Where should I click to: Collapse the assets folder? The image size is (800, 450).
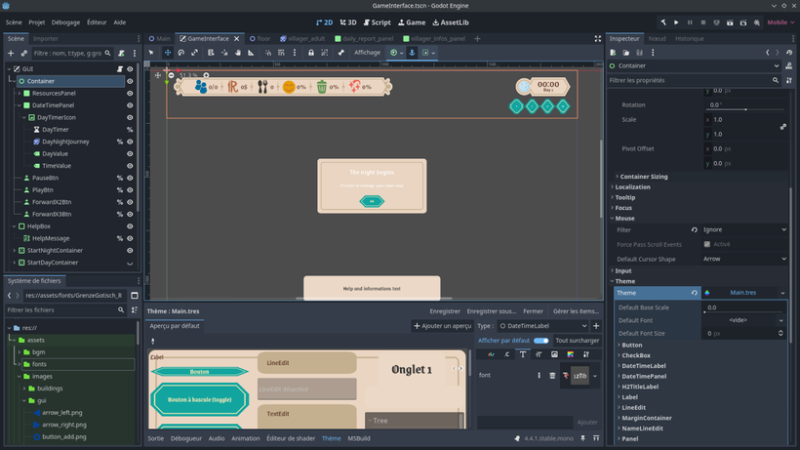click(x=14, y=340)
